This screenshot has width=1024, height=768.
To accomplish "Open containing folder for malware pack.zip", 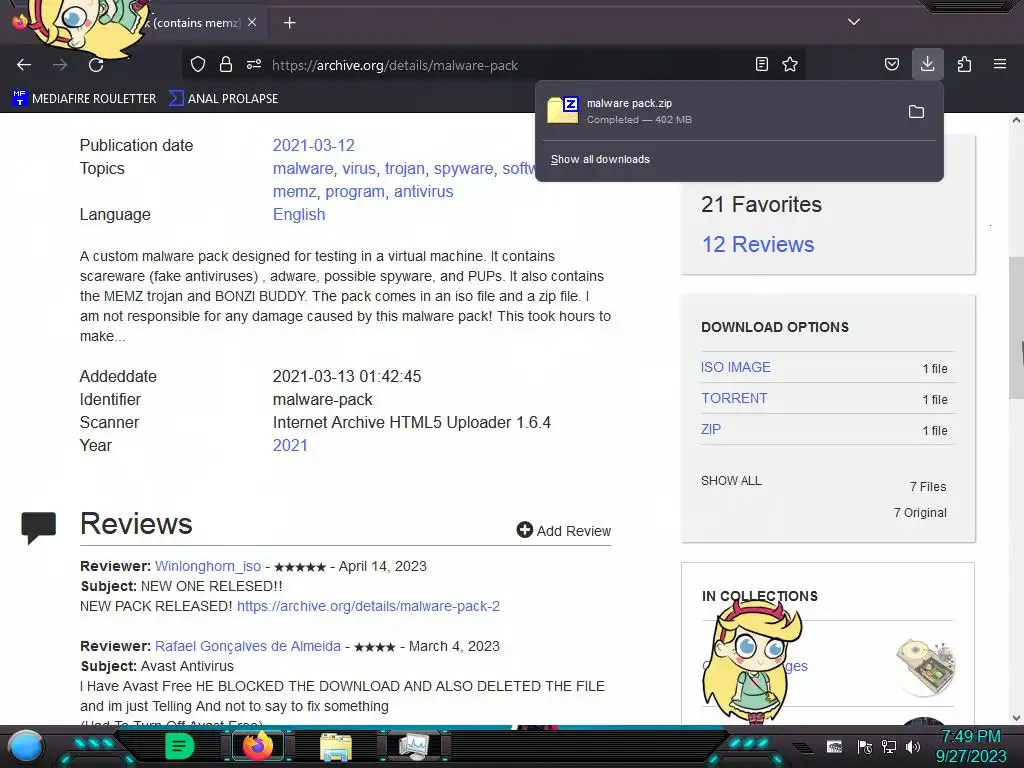I will 916,112.
